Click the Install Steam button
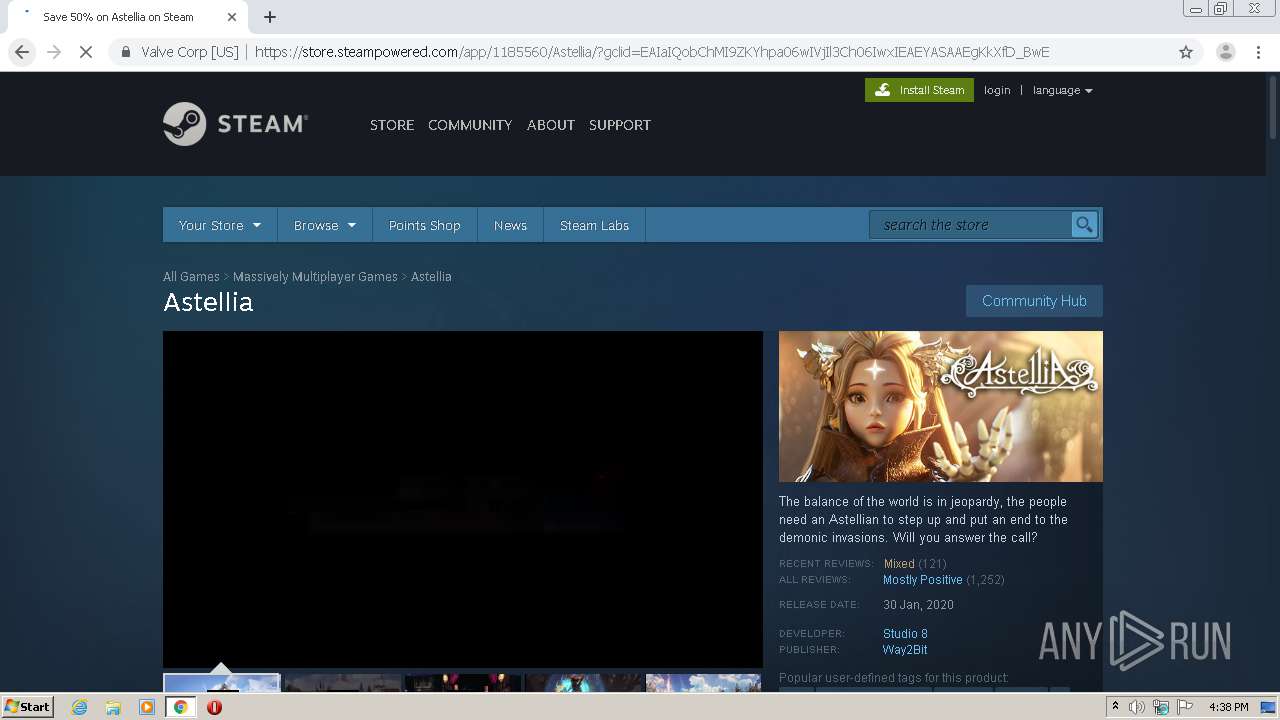Viewport: 1280px width, 720px height. click(x=919, y=90)
